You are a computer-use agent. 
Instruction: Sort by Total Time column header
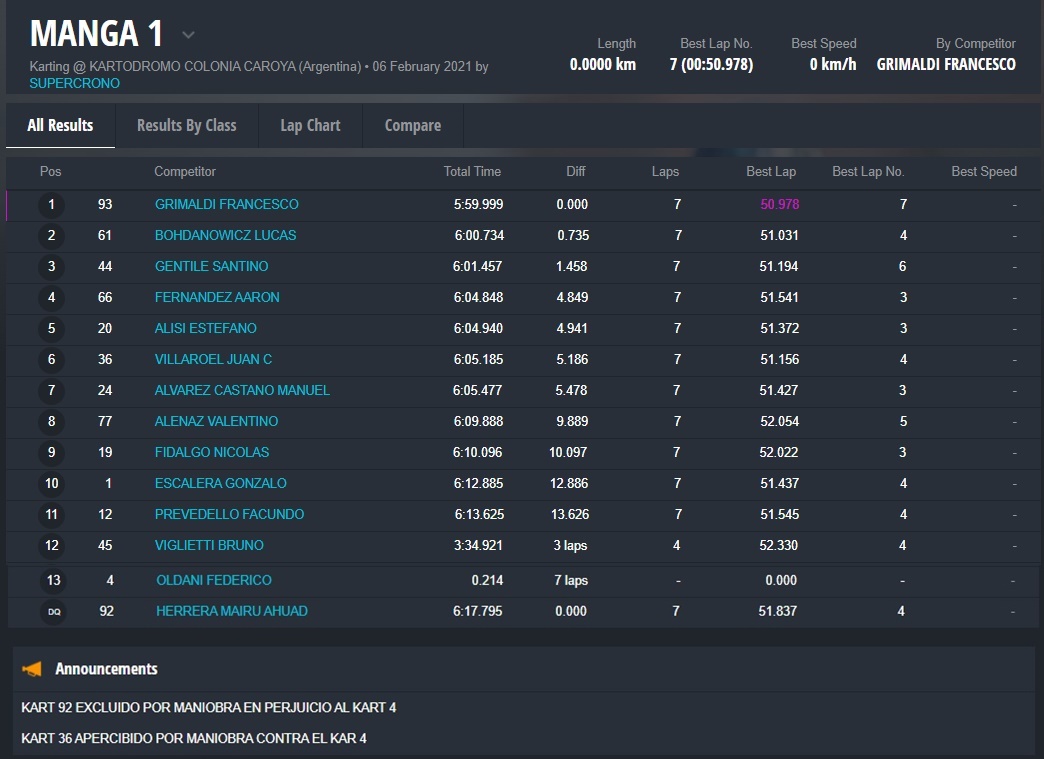coord(472,171)
